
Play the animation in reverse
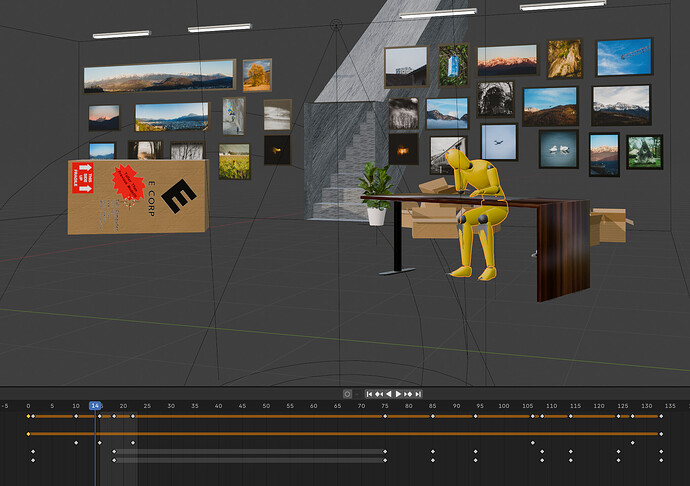tap(389, 394)
